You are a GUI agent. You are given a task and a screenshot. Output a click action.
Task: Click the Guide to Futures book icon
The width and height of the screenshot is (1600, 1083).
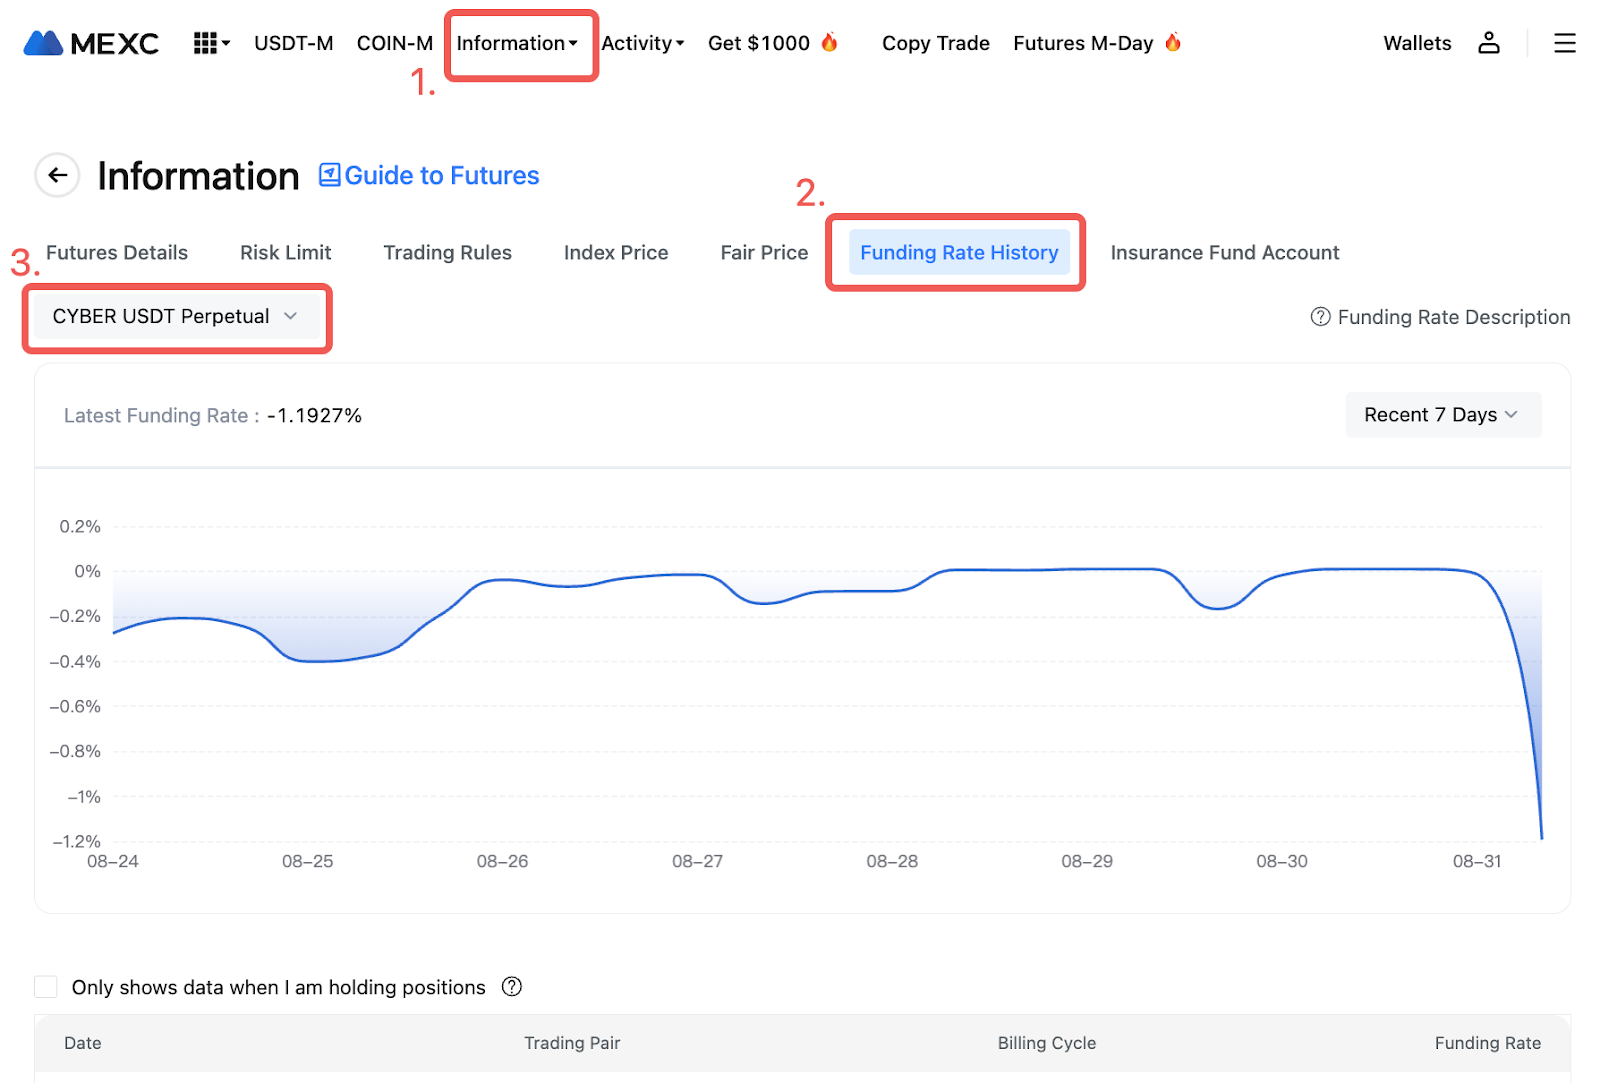coord(329,176)
